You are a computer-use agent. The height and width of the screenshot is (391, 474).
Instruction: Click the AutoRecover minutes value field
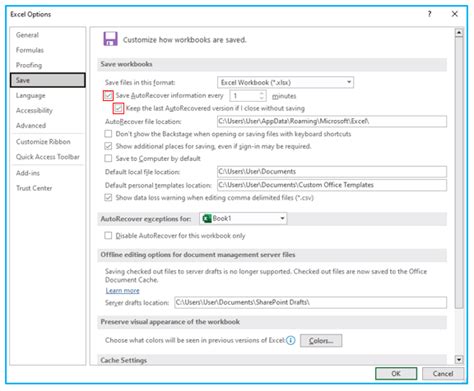[244, 96]
